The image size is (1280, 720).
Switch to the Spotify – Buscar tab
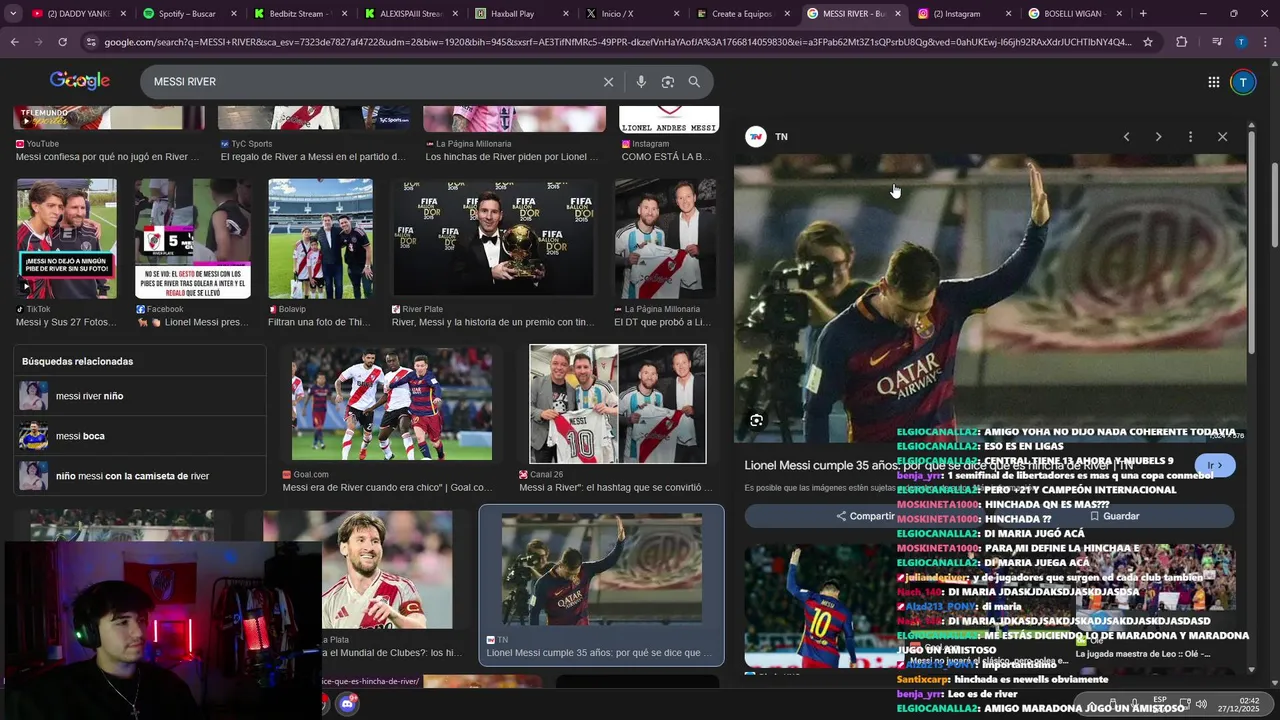(x=190, y=14)
